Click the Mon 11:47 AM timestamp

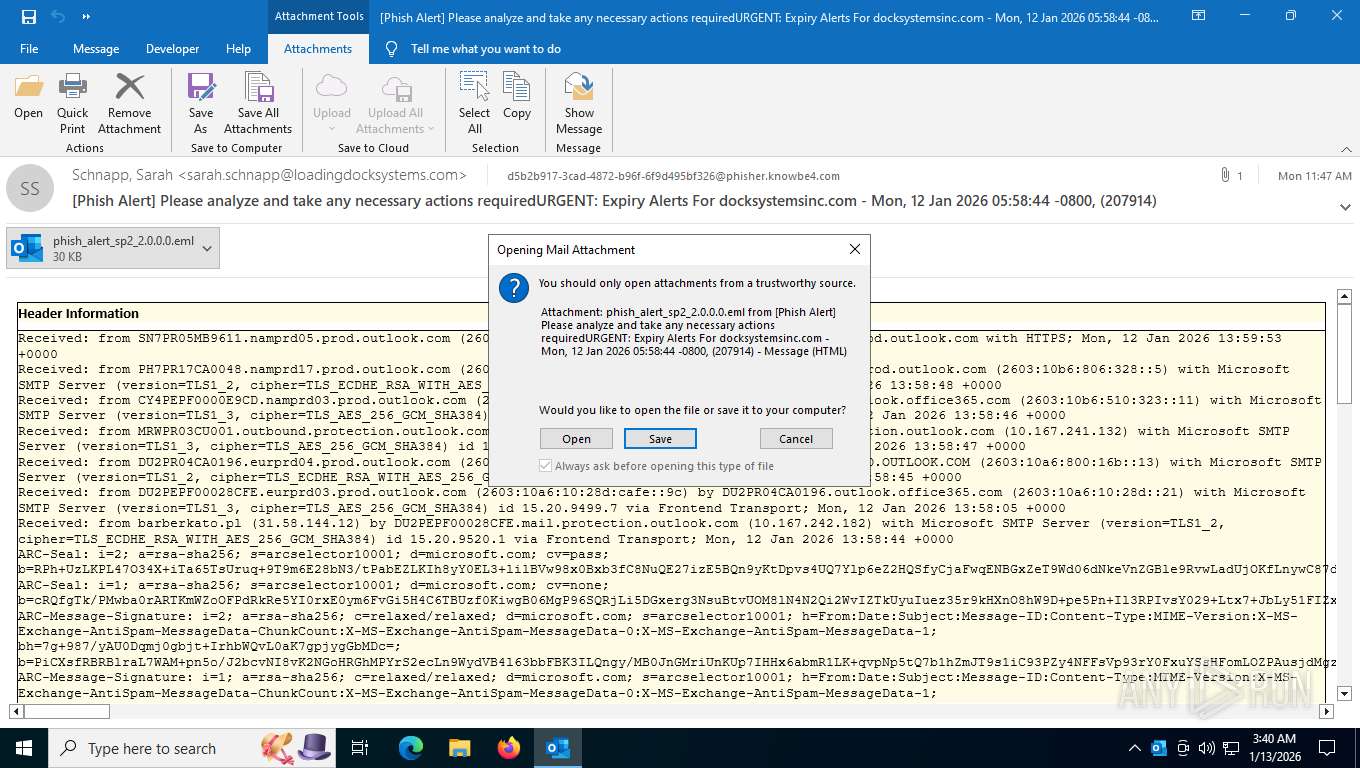coord(1314,176)
